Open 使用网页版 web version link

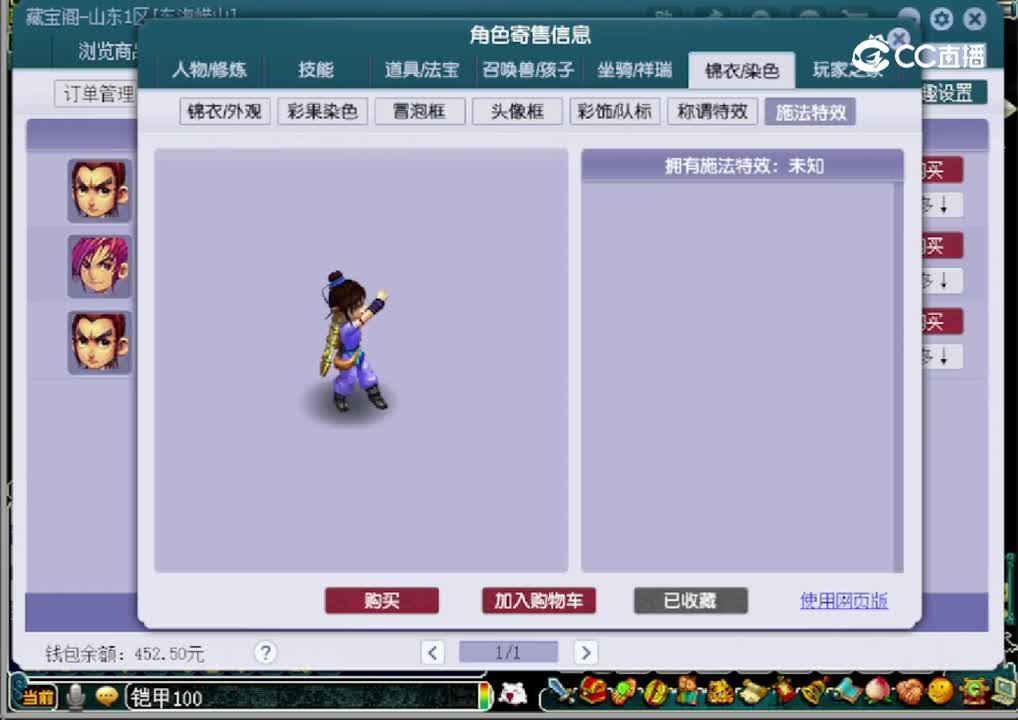pyautogui.click(x=843, y=600)
